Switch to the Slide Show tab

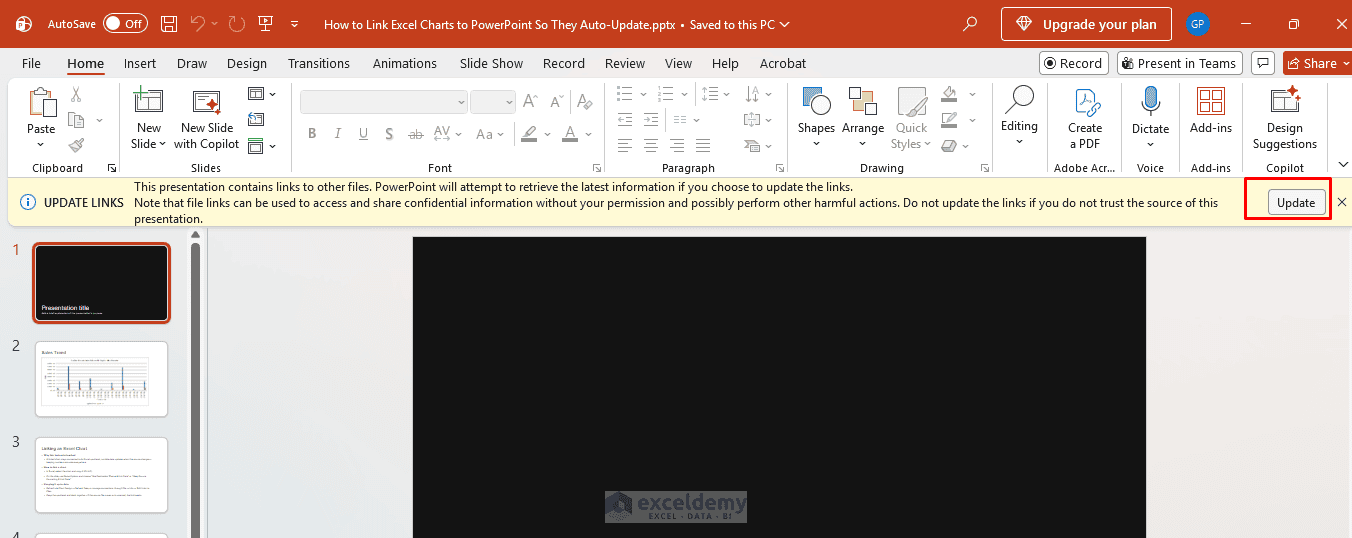click(x=491, y=63)
